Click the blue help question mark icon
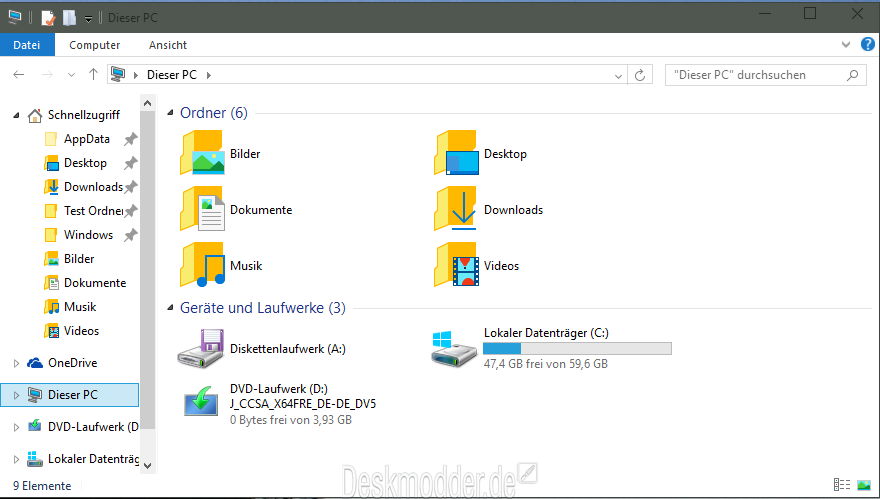This screenshot has height=499, width=880. pos(867,44)
